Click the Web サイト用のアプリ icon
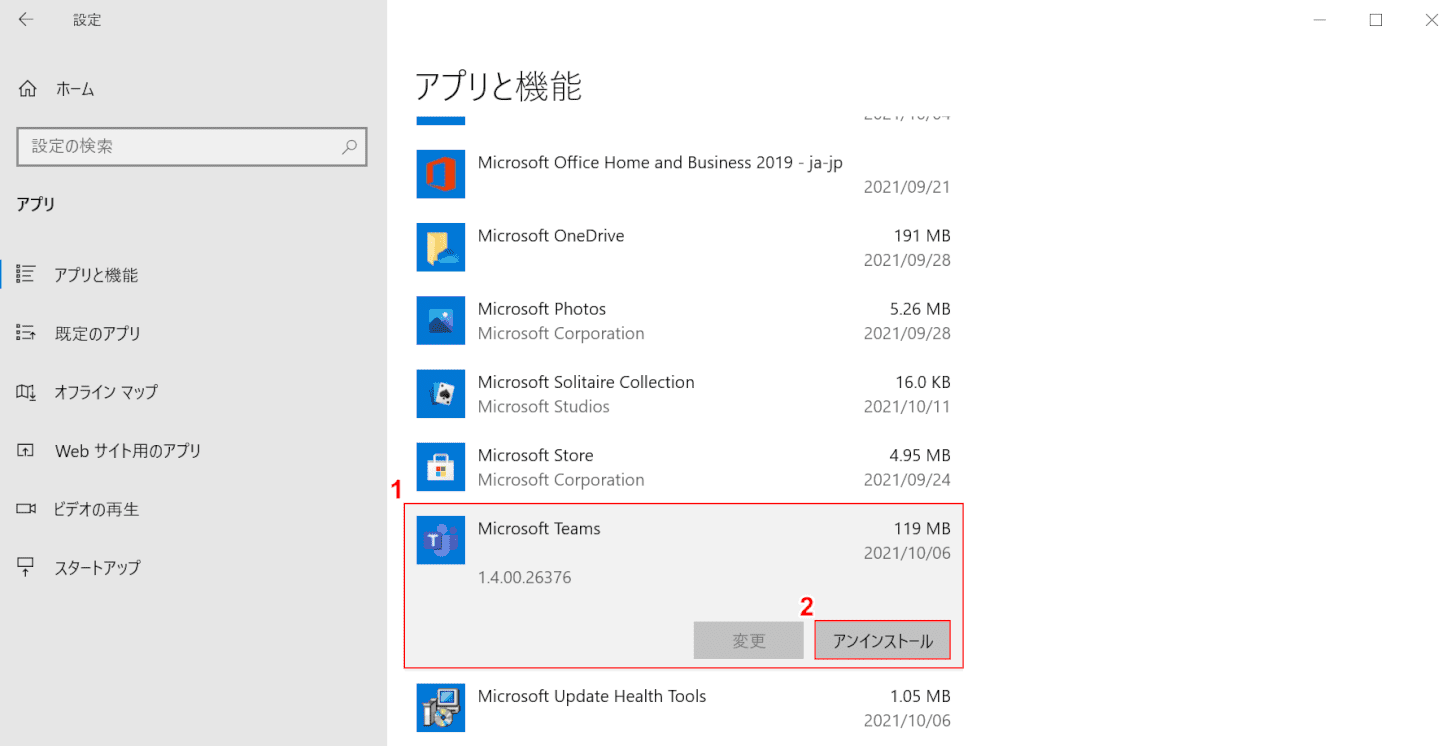Image resolution: width=1456 pixels, height=746 pixels. pos(27,450)
